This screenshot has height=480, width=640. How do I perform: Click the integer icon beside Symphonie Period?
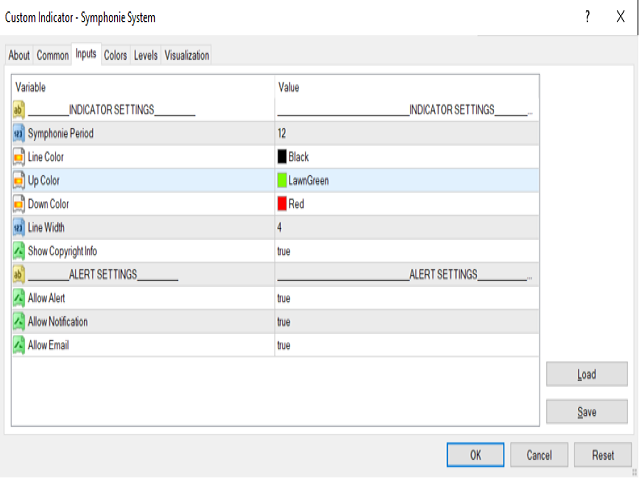tap(19, 133)
